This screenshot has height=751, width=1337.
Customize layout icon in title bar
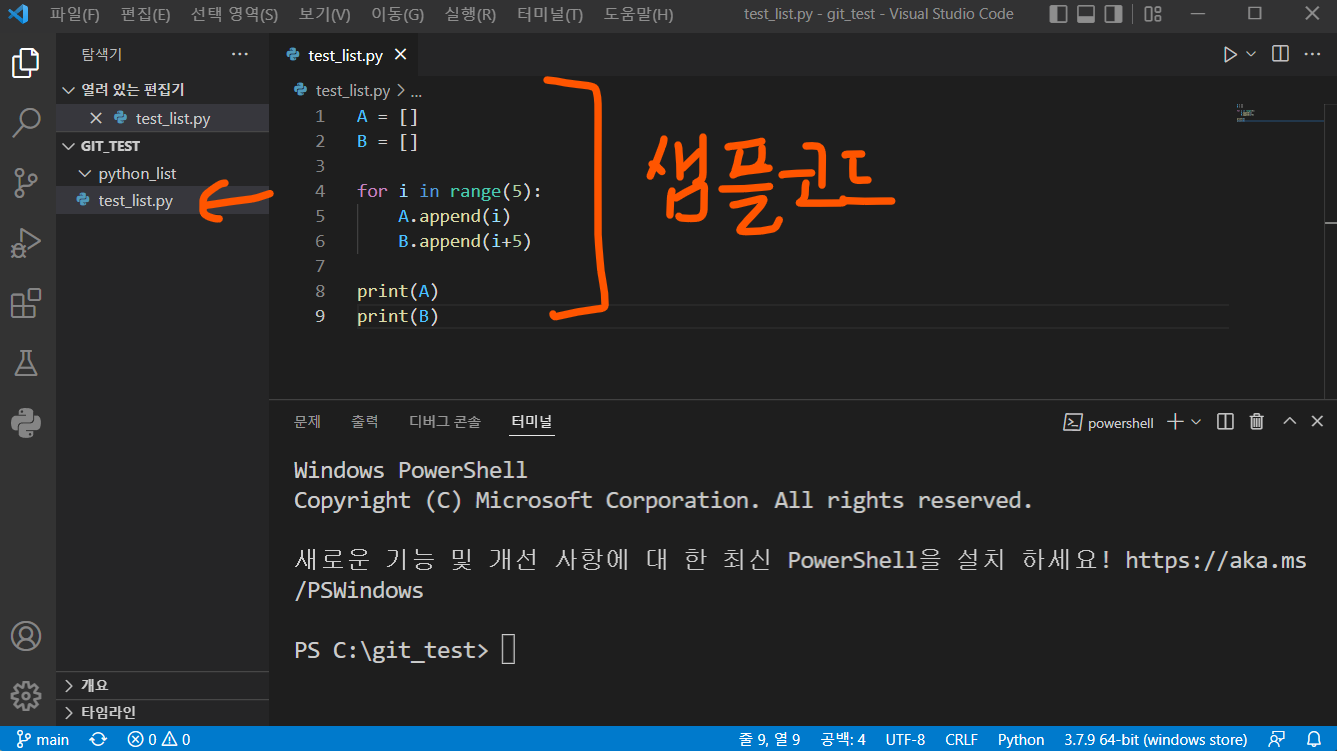(1153, 14)
